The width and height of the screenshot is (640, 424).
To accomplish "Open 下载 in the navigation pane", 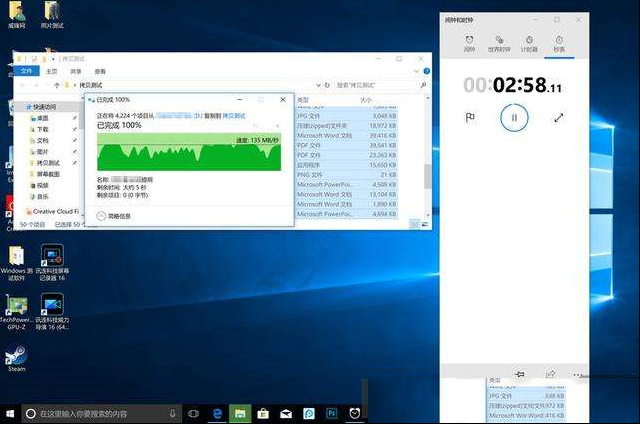I will point(42,129).
